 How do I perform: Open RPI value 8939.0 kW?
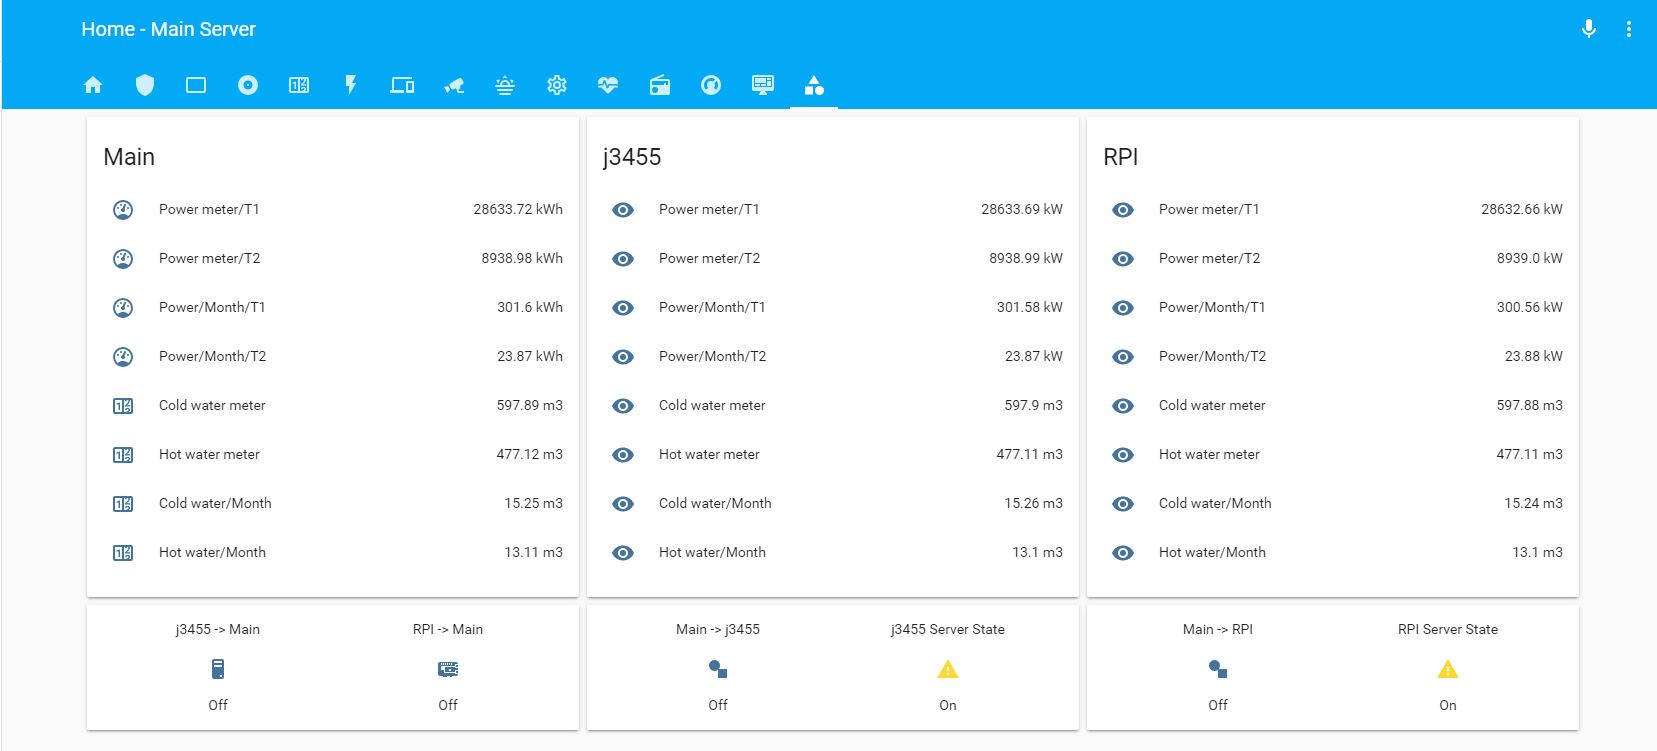tap(1530, 258)
